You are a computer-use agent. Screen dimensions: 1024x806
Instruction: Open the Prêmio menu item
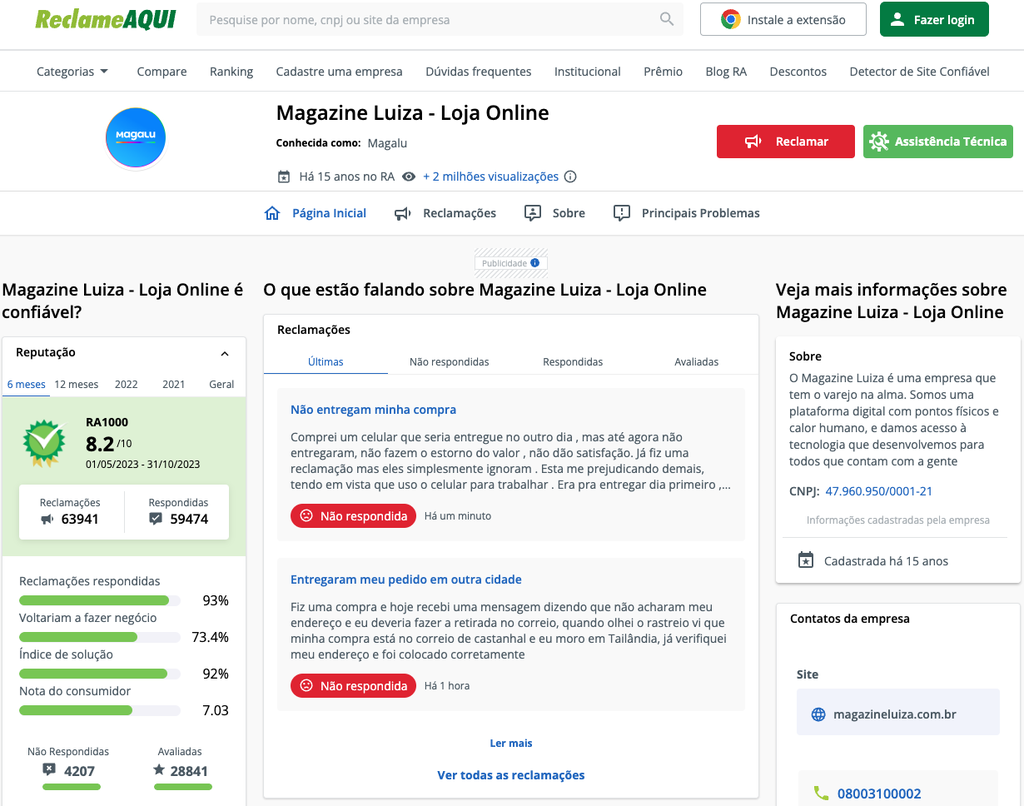(x=663, y=72)
